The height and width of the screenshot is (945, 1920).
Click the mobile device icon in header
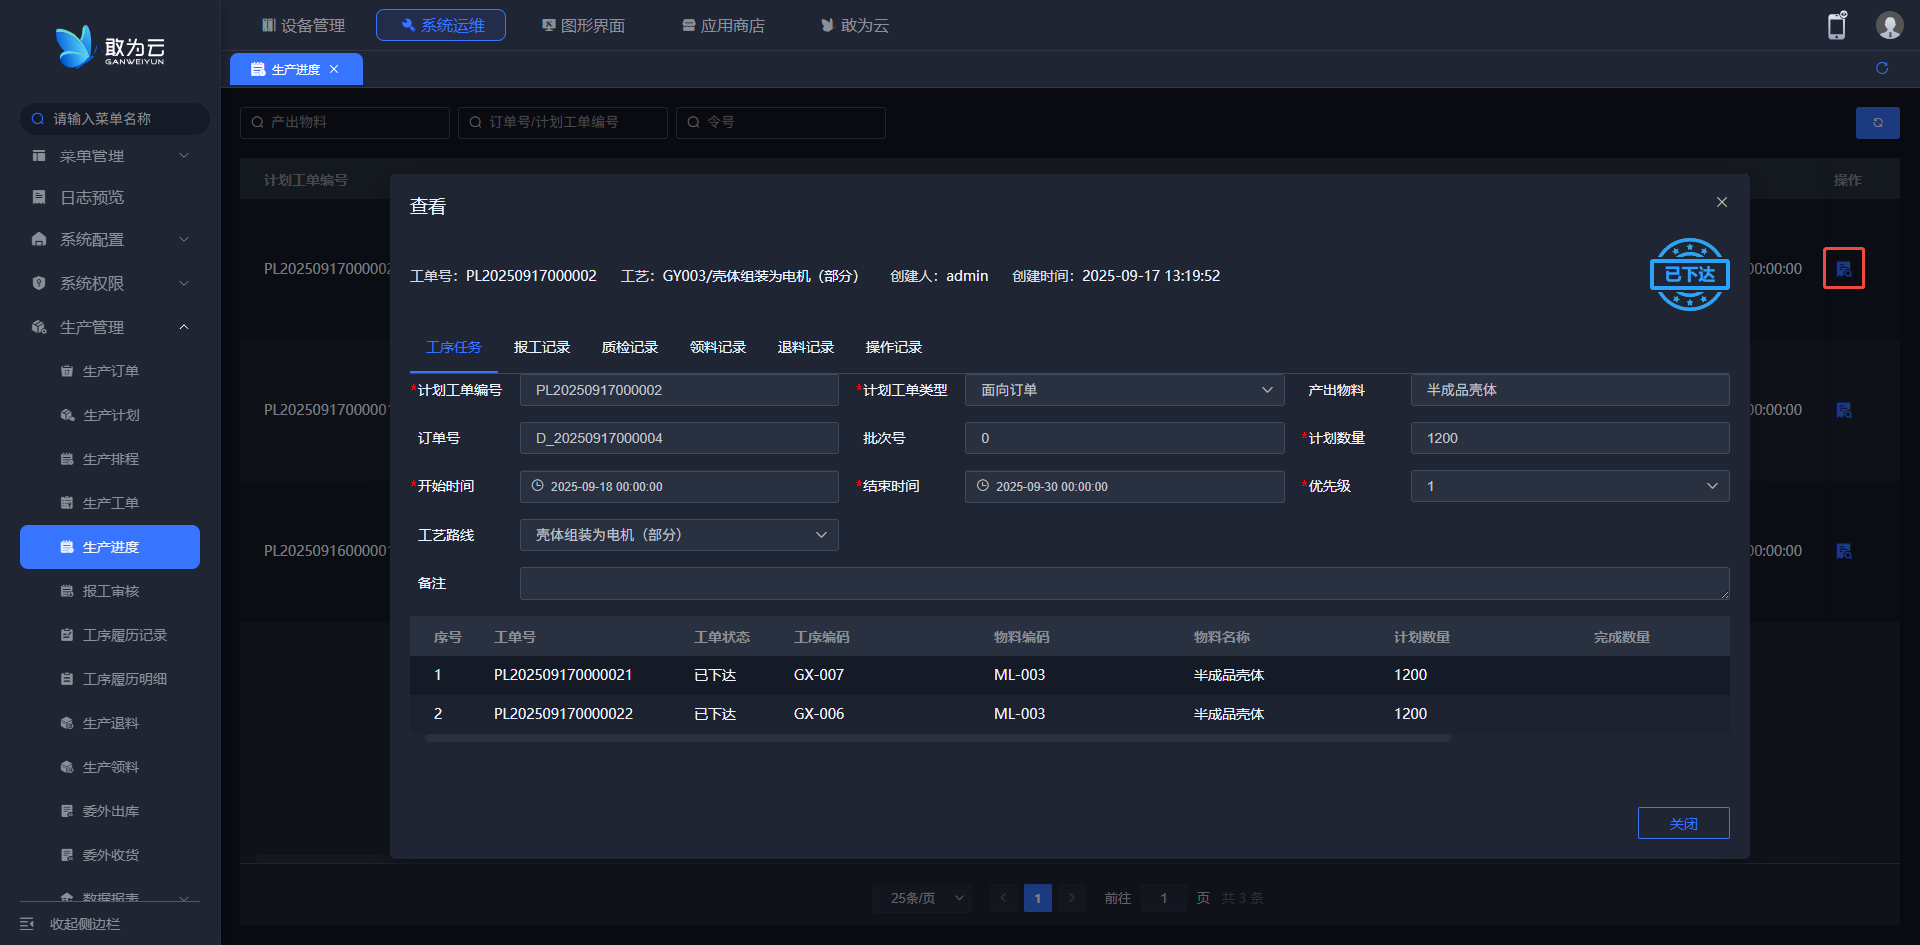click(x=1836, y=26)
